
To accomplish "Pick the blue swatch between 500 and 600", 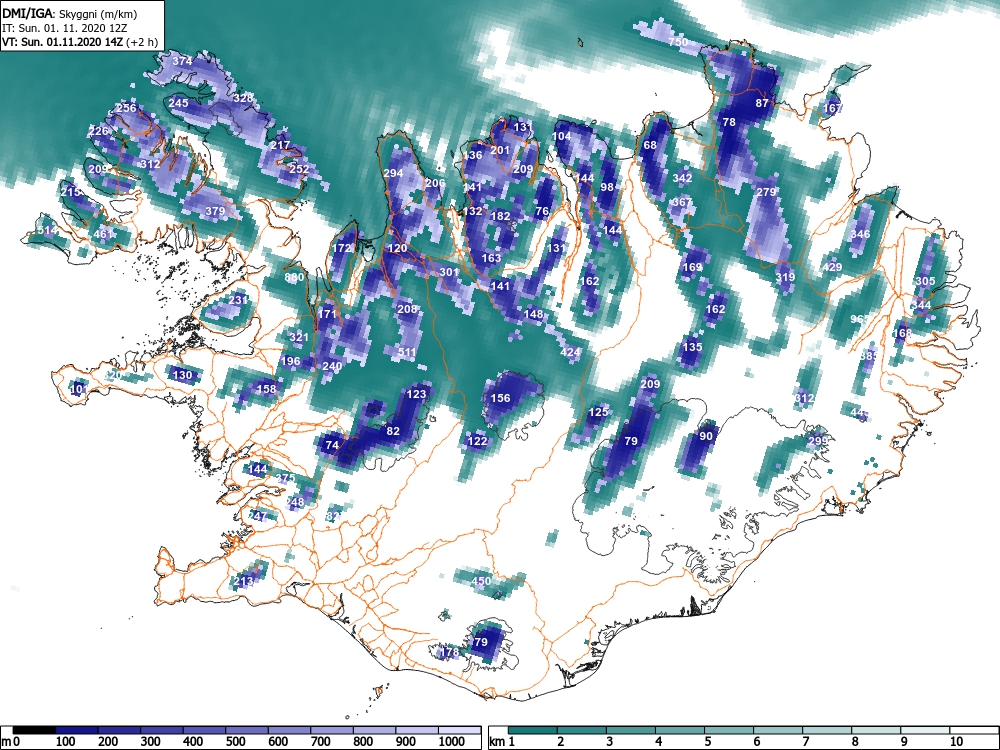I will (247, 730).
